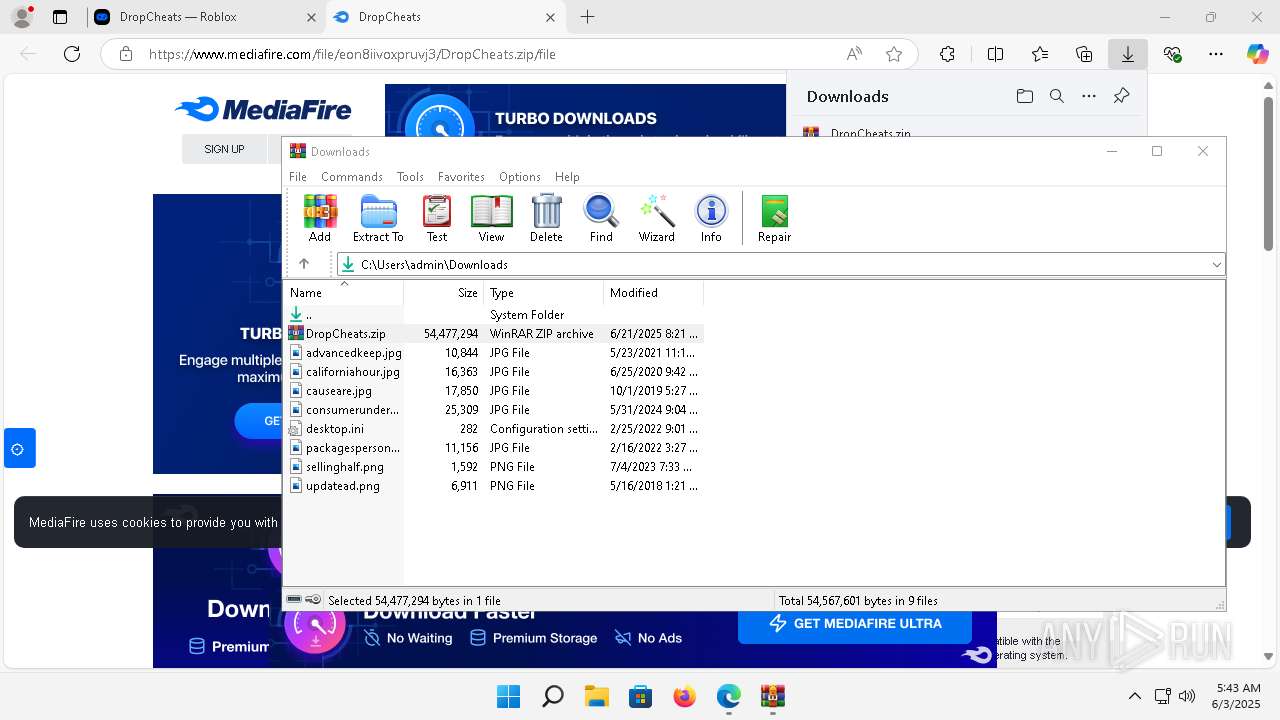Show archive Info
Screen dimensions: 1280x720
(x=711, y=218)
